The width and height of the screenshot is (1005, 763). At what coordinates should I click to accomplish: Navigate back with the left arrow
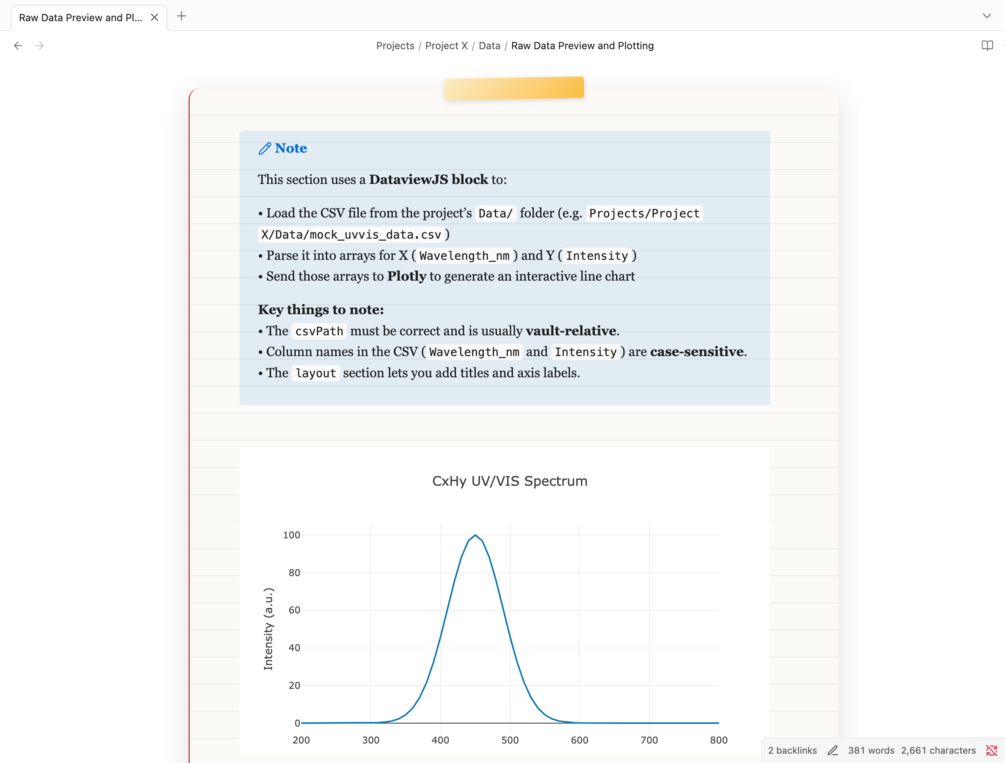click(x=18, y=46)
